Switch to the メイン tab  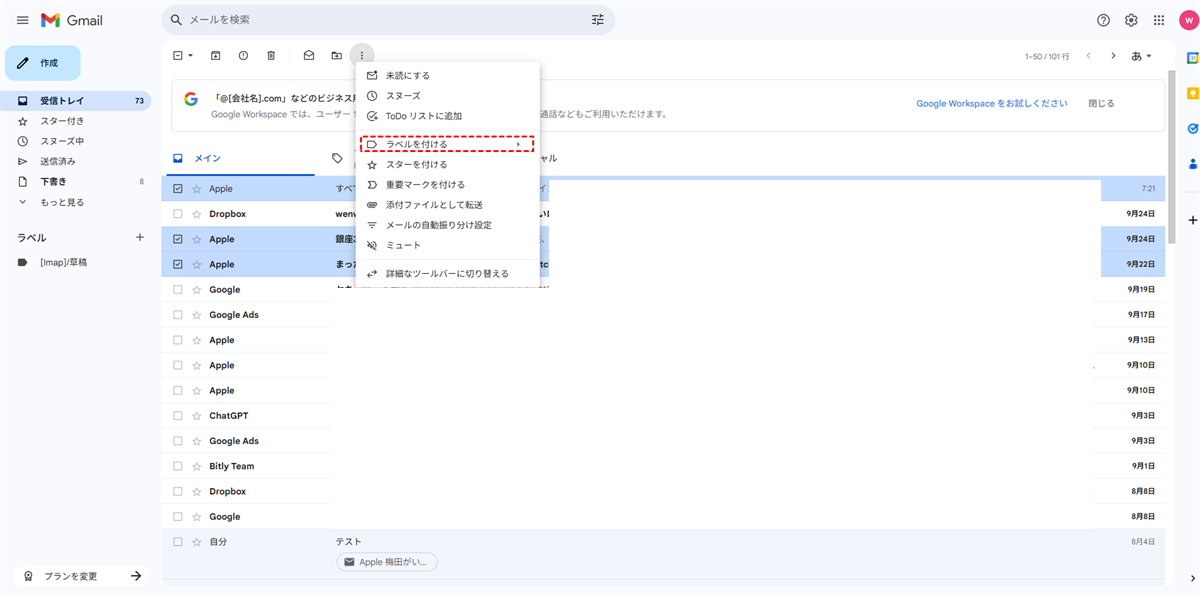(240, 158)
